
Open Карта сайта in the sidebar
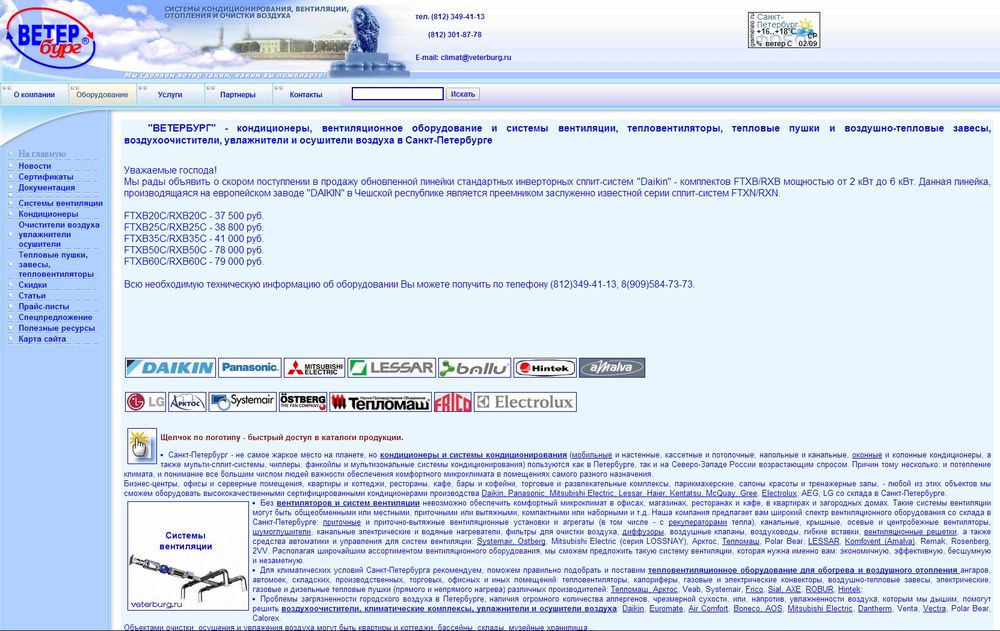42,339
